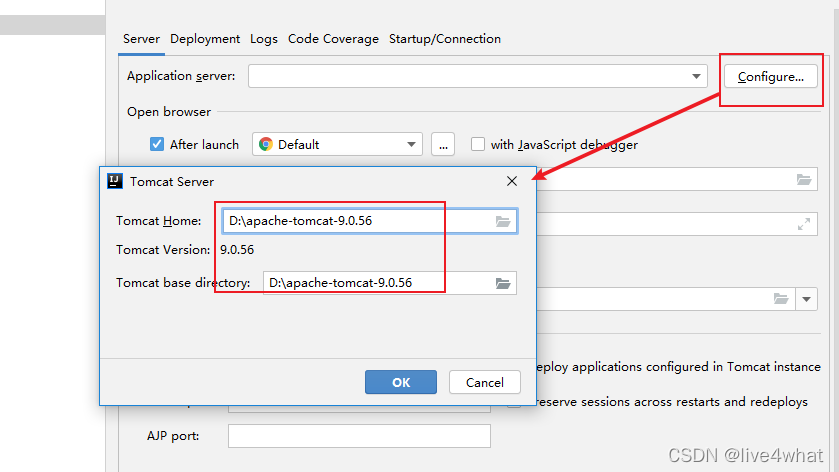Open folder browser for Tomcat Home path
The height and width of the screenshot is (472, 839).
coord(502,221)
